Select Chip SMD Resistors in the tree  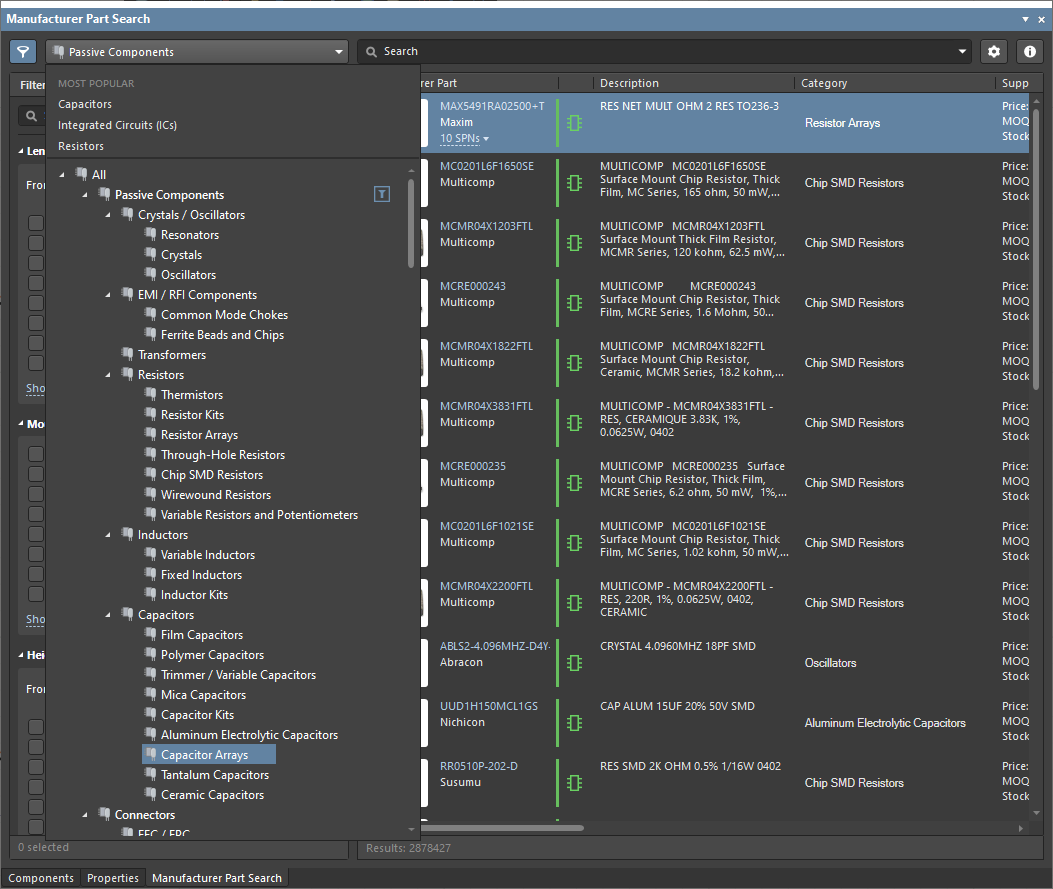(x=212, y=475)
